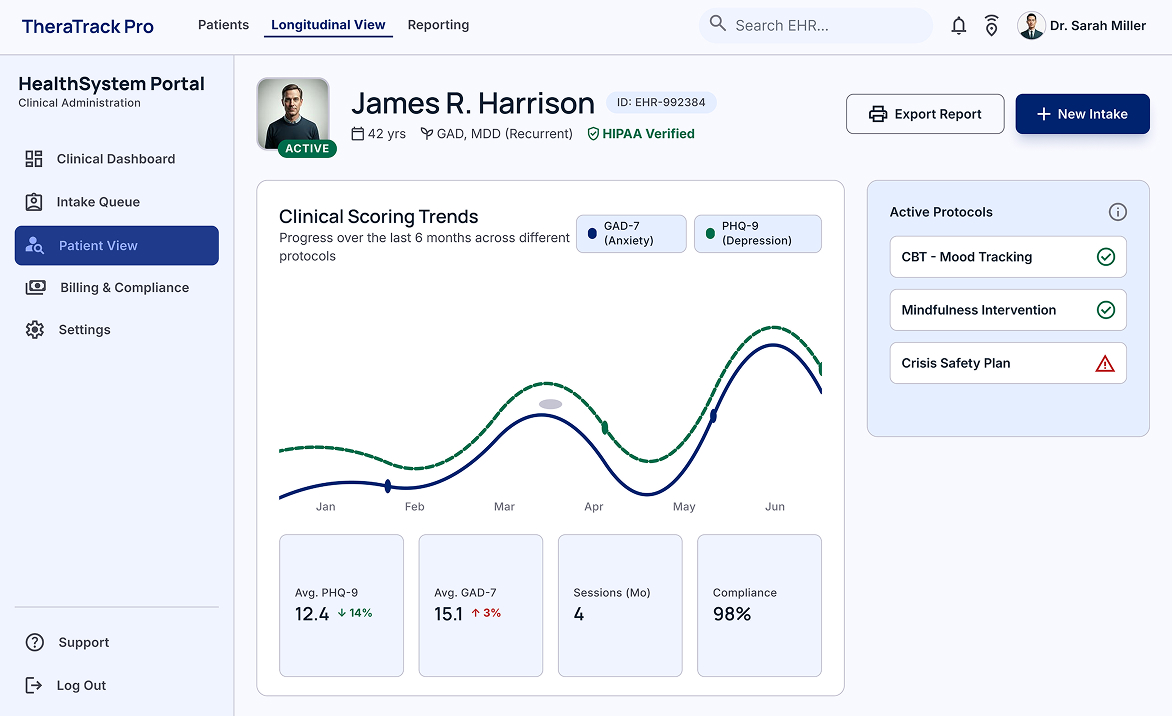Click the HIPAA Verified label
Image resolution: width=1172 pixels, height=716 pixels.
[x=648, y=134]
